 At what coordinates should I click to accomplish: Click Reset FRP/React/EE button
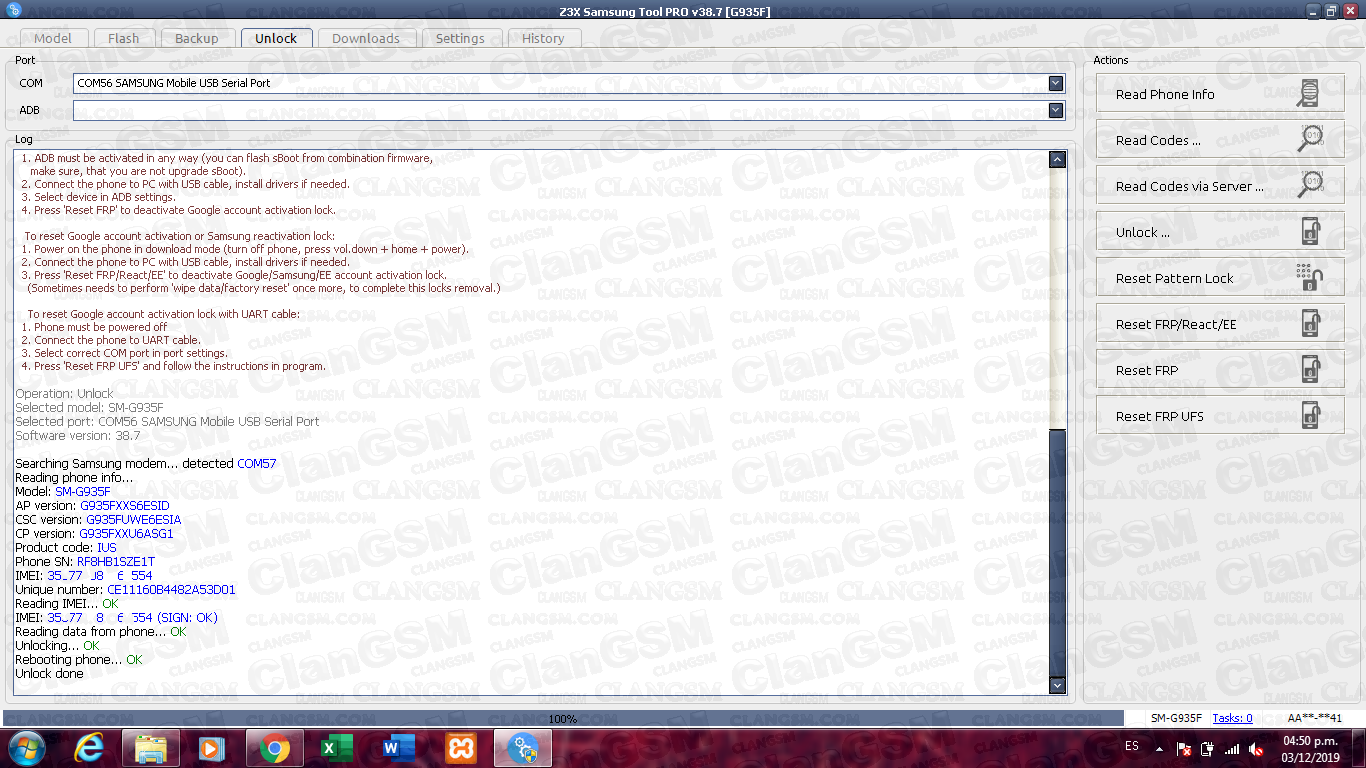1220,325
